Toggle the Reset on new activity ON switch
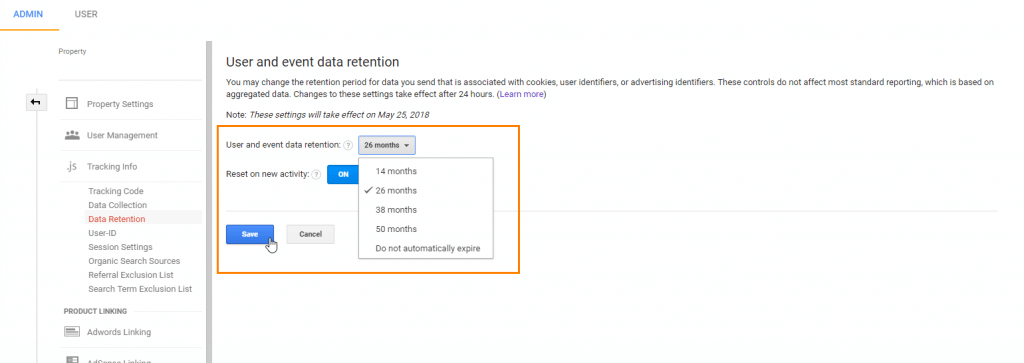This screenshot has width=1024, height=363. pos(343,174)
